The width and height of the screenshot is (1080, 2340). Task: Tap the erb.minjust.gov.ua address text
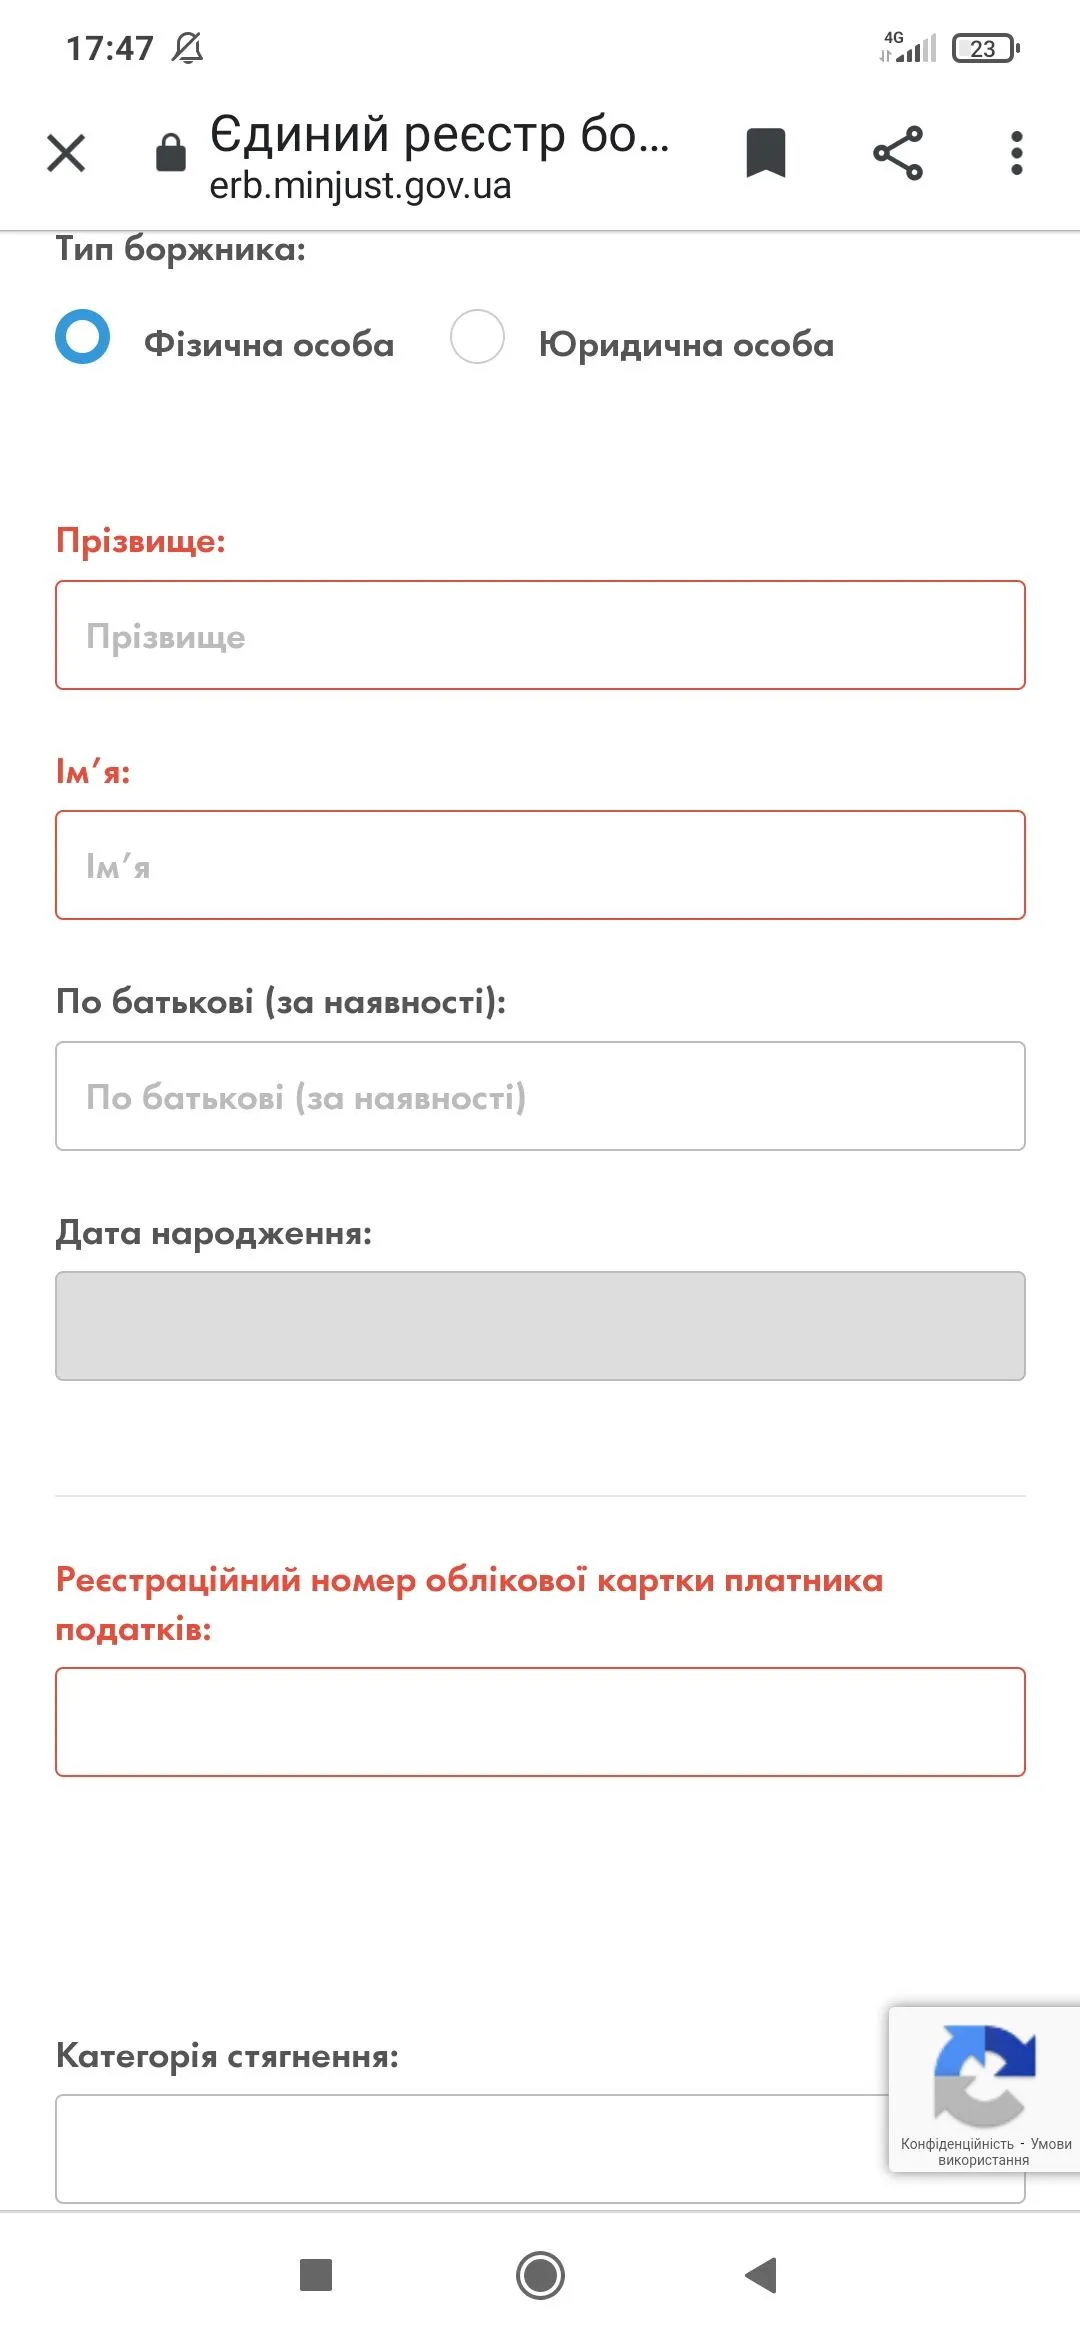click(x=360, y=186)
